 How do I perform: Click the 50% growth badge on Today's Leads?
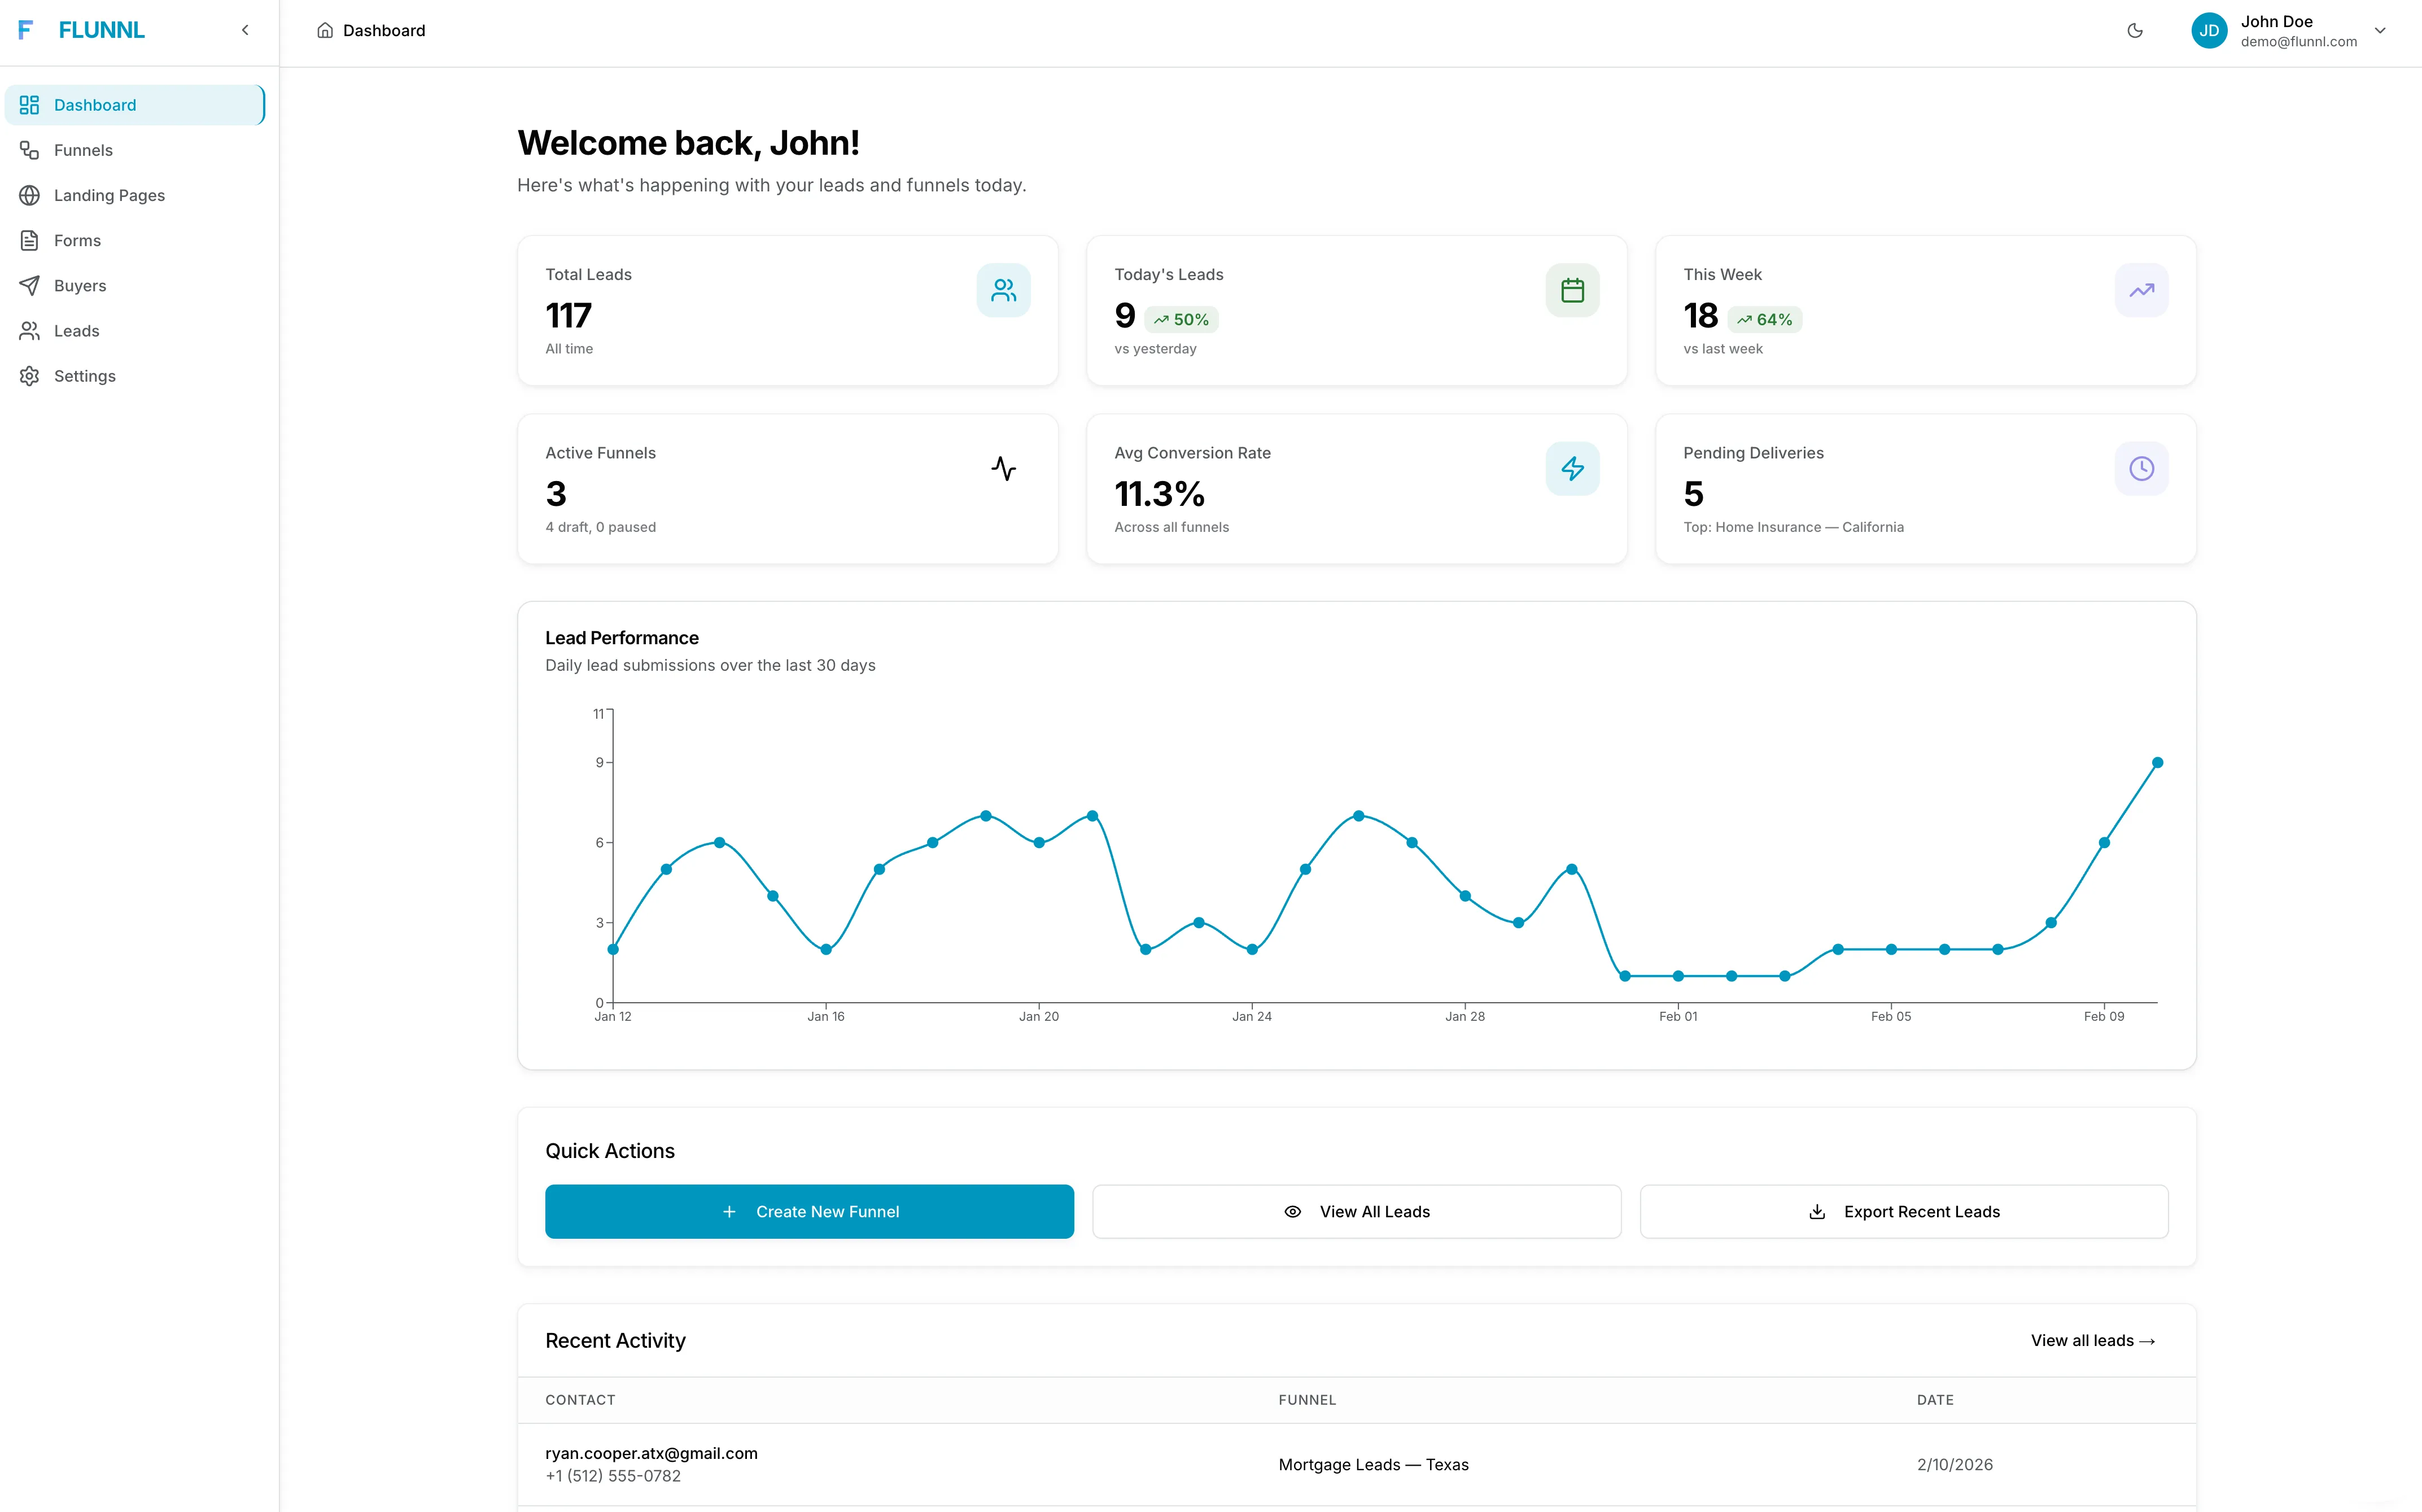click(x=1182, y=318)
